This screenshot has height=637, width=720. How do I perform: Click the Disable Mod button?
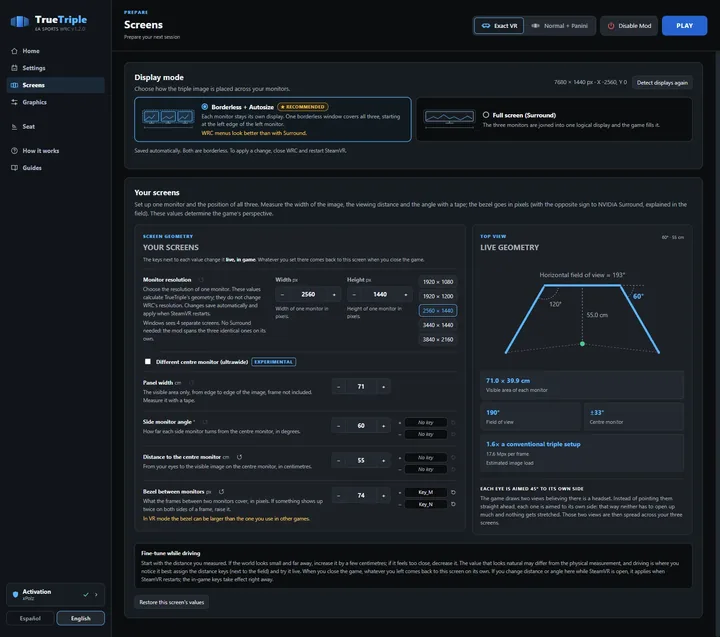pyautogui.click(x=629, y=26)
